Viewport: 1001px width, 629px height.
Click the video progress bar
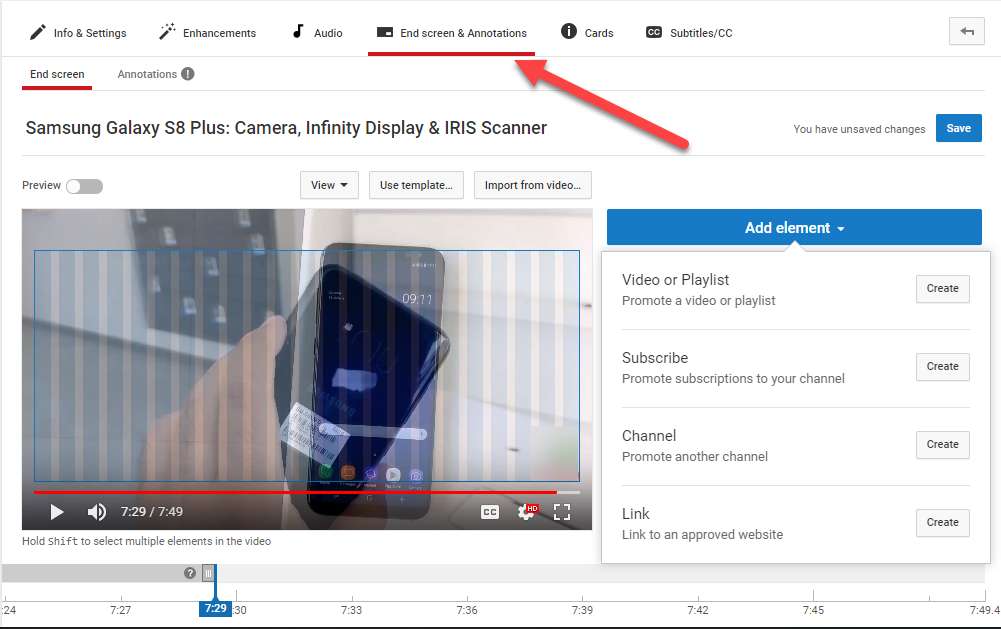306,492
